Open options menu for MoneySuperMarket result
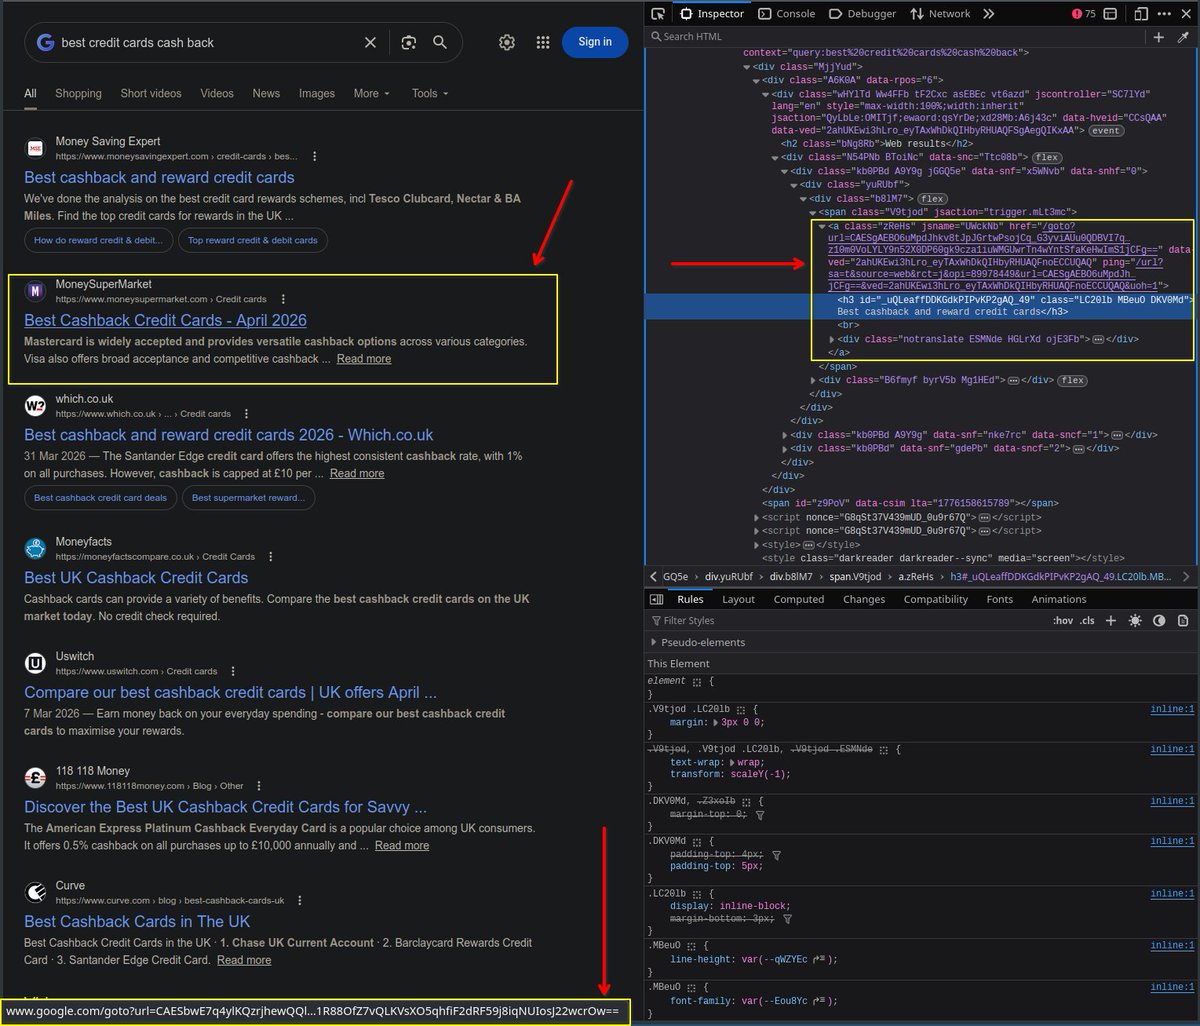 coord(283,299)
